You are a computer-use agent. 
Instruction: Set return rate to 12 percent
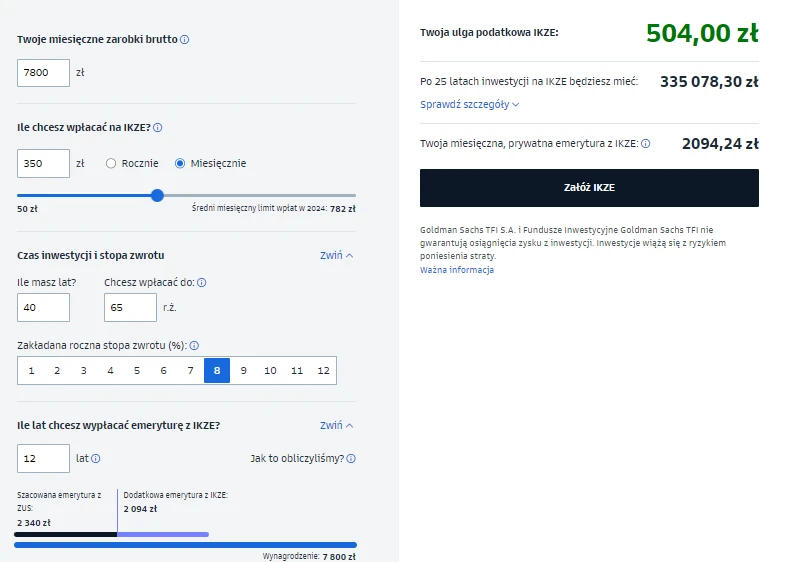[x=323, y=371]
